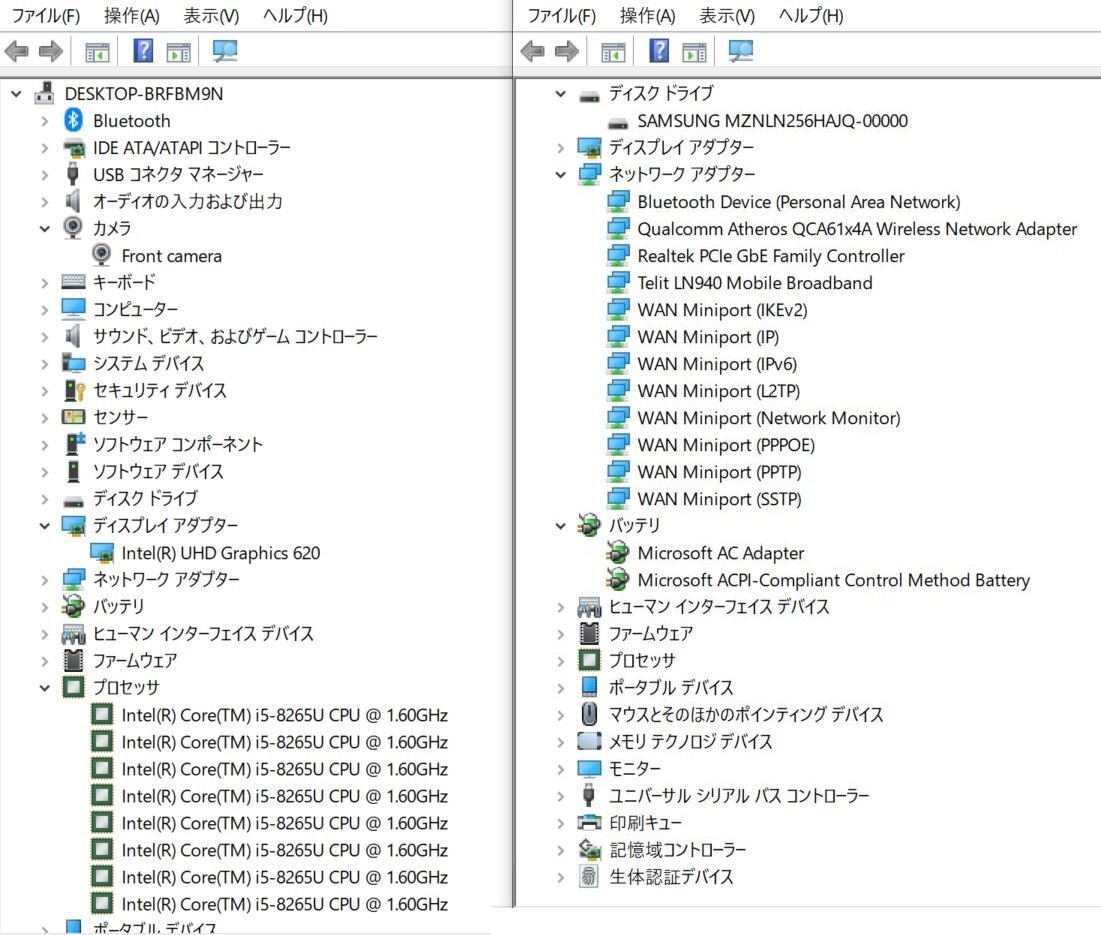Image resolution: width=1101 pixels, height=935 pixels.
Task: Click the USB コネクタ マネージャー plug icon
Action: tap(72, 173)
